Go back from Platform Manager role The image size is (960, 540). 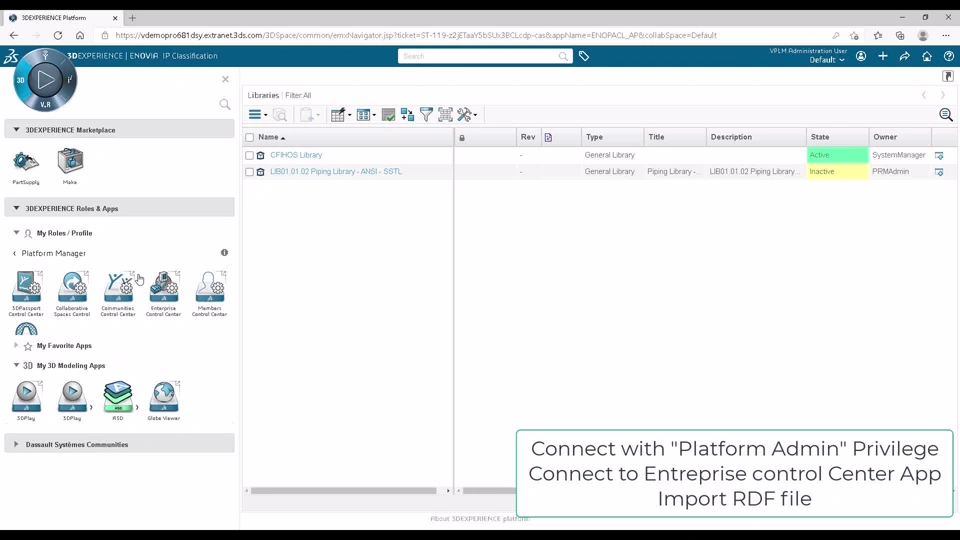click(x=15, y=253)
